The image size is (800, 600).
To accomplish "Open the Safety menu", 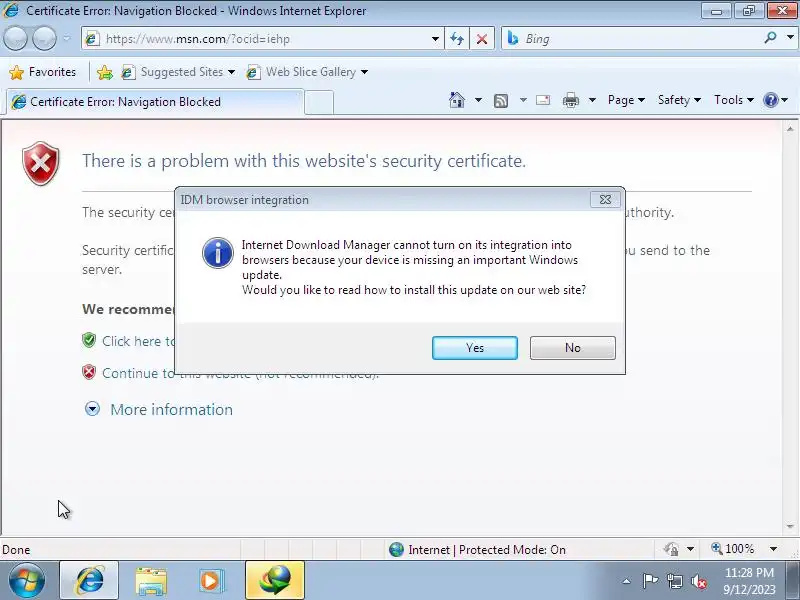I will coord(679,100).
